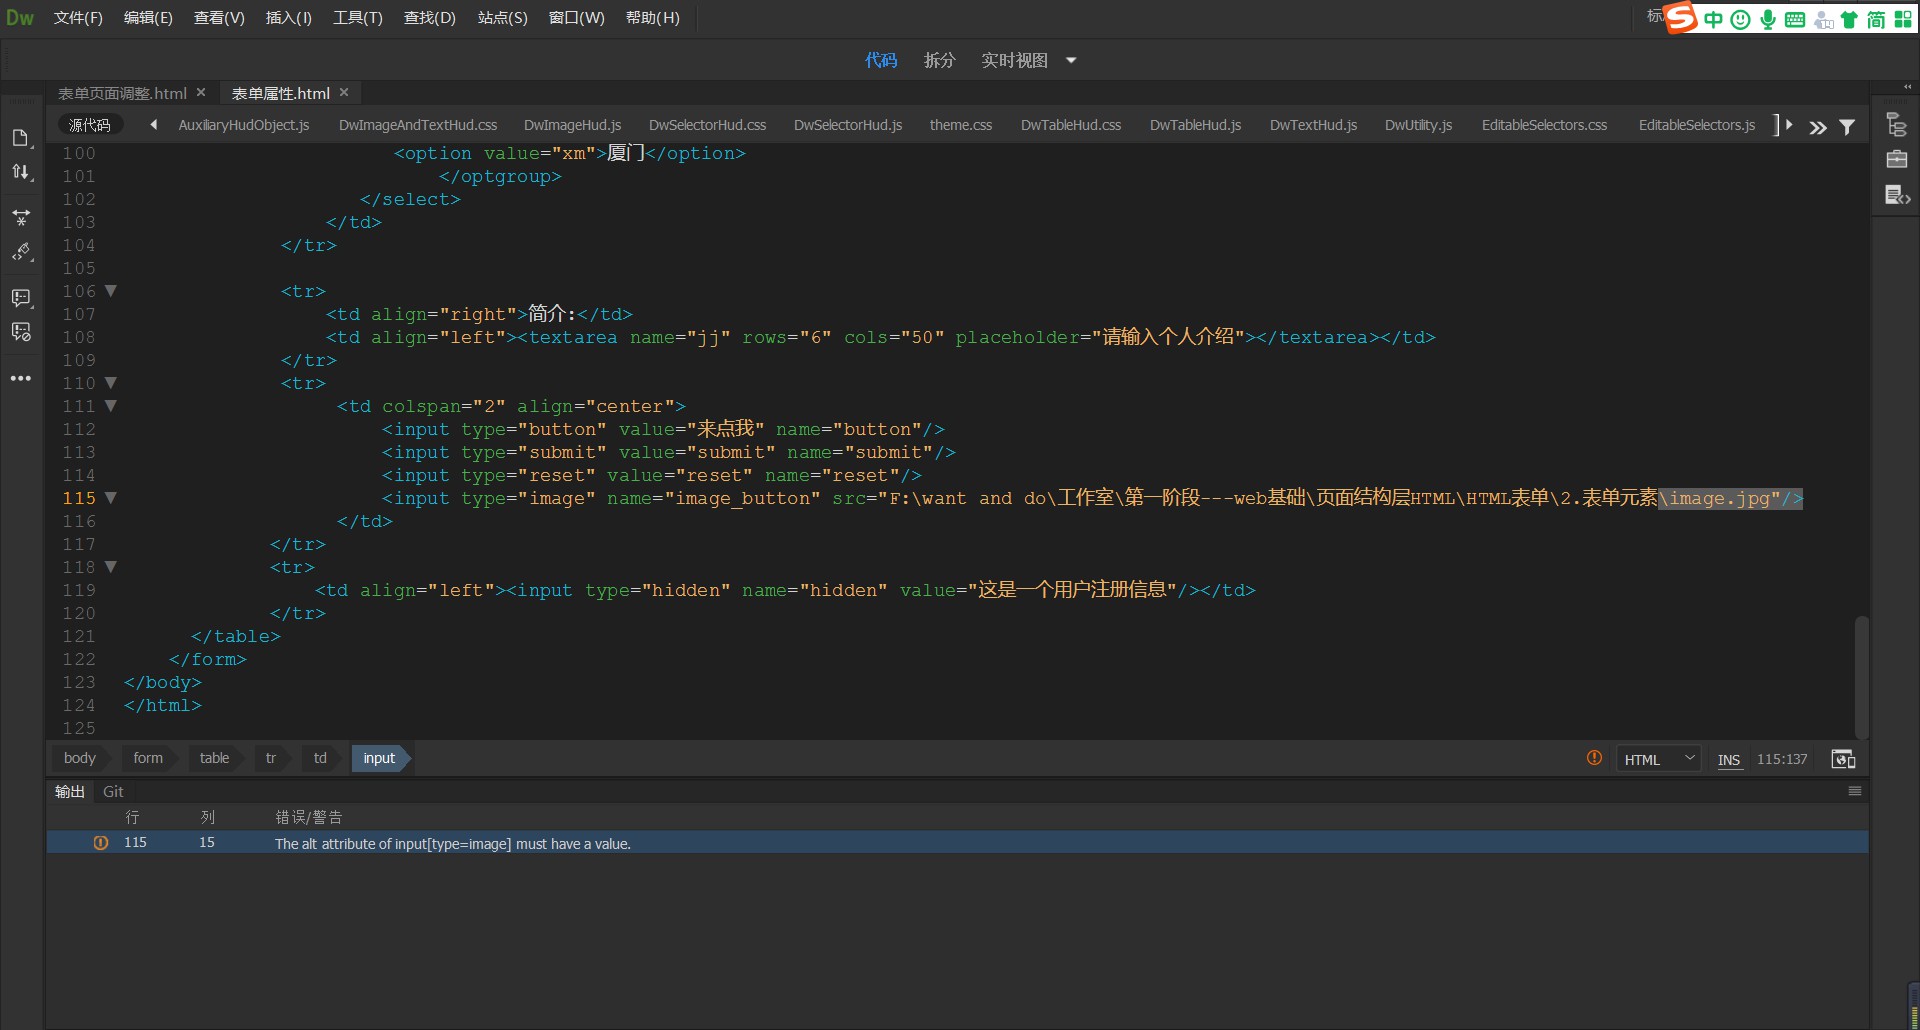Open the HTML language type dropdown
1920x1030 pixels.
1658,759
